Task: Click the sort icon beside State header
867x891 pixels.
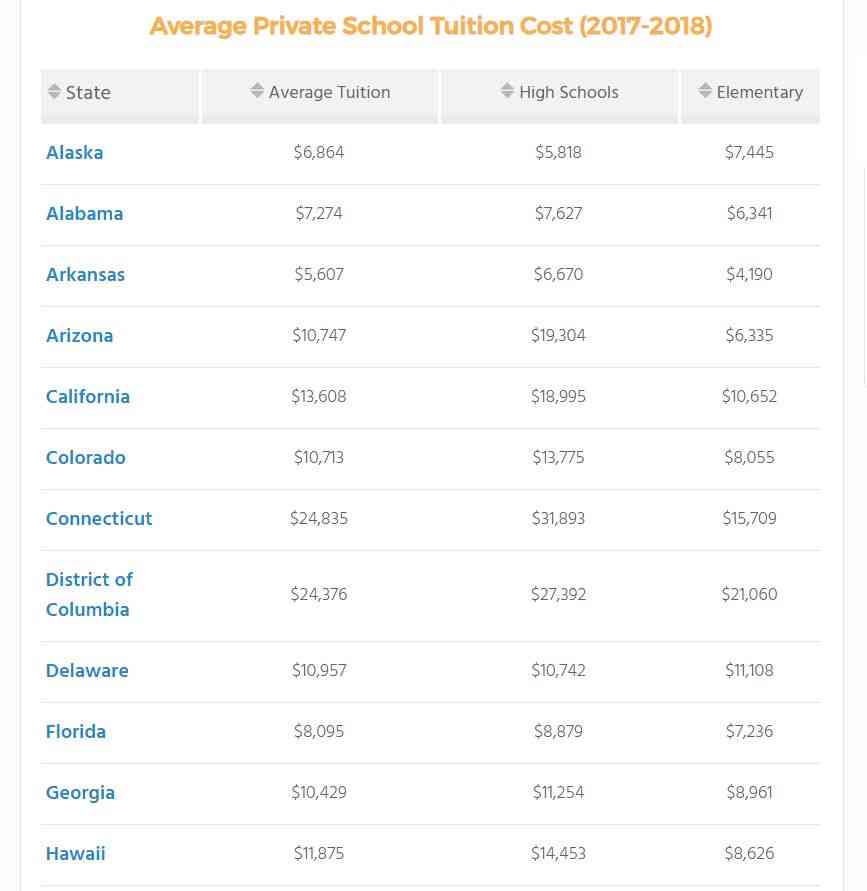Action: coord(54,92)
